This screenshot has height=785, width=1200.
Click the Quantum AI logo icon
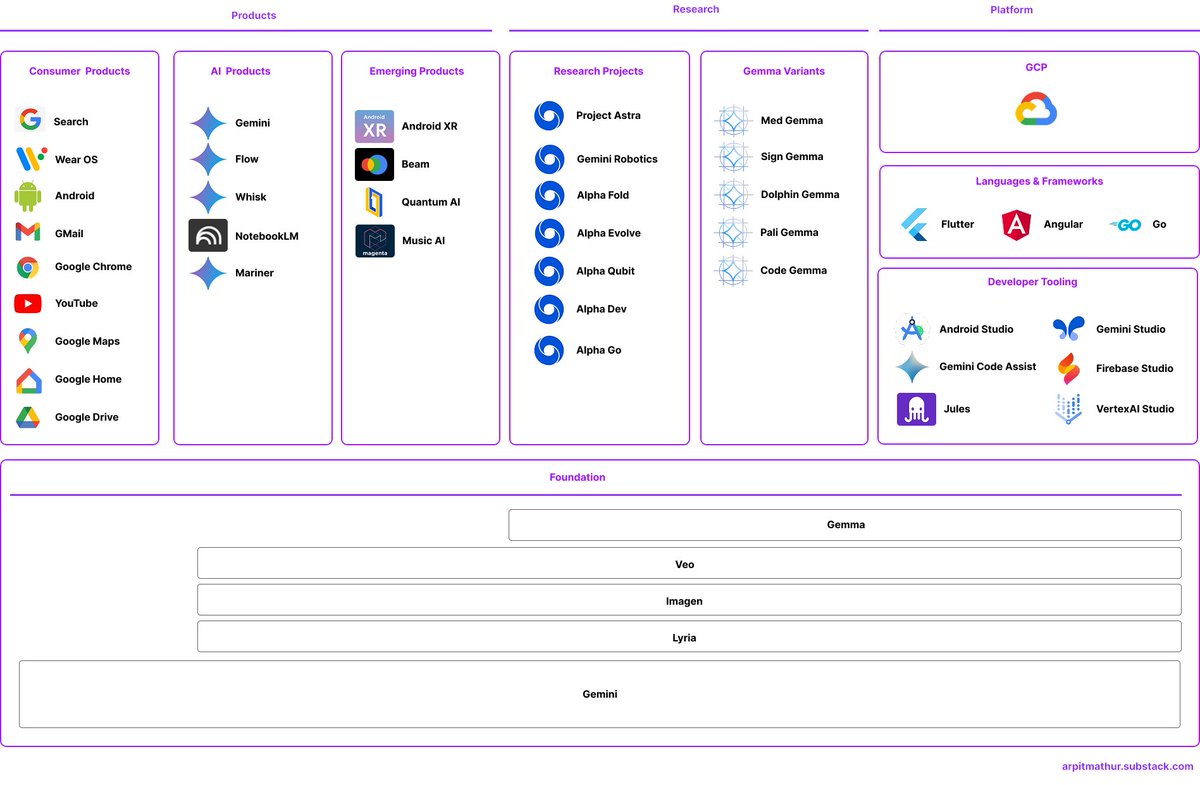pos(375,202)
